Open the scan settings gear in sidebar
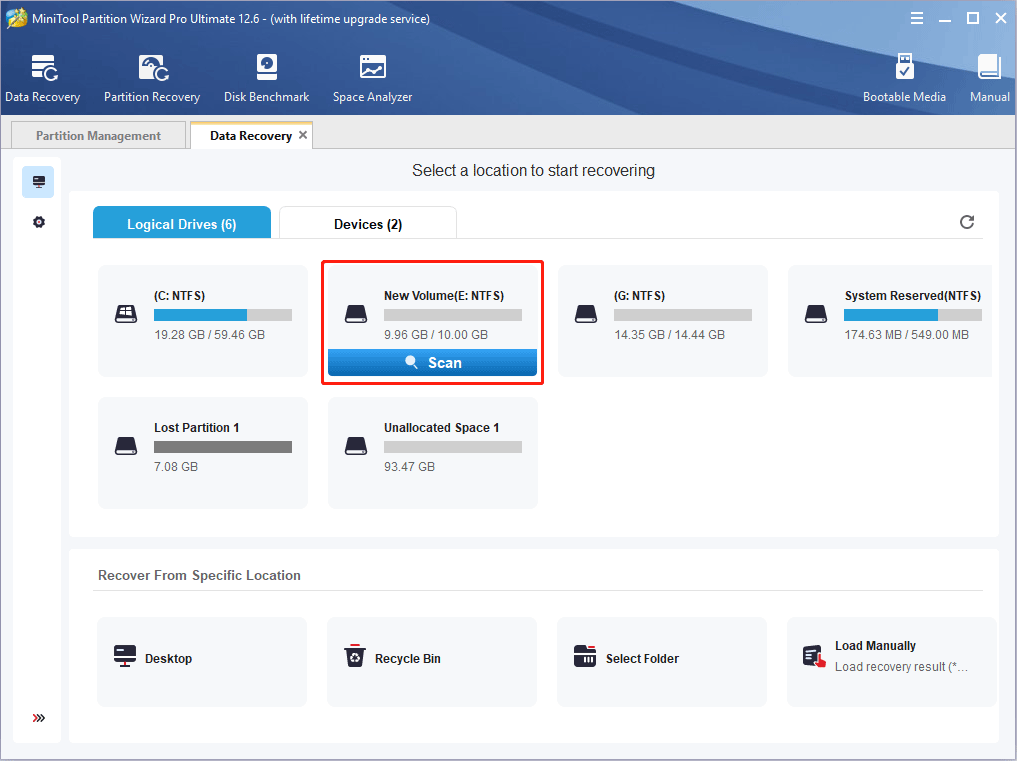1017x761 pixels. pyautogui.click(x=39, y=222)
